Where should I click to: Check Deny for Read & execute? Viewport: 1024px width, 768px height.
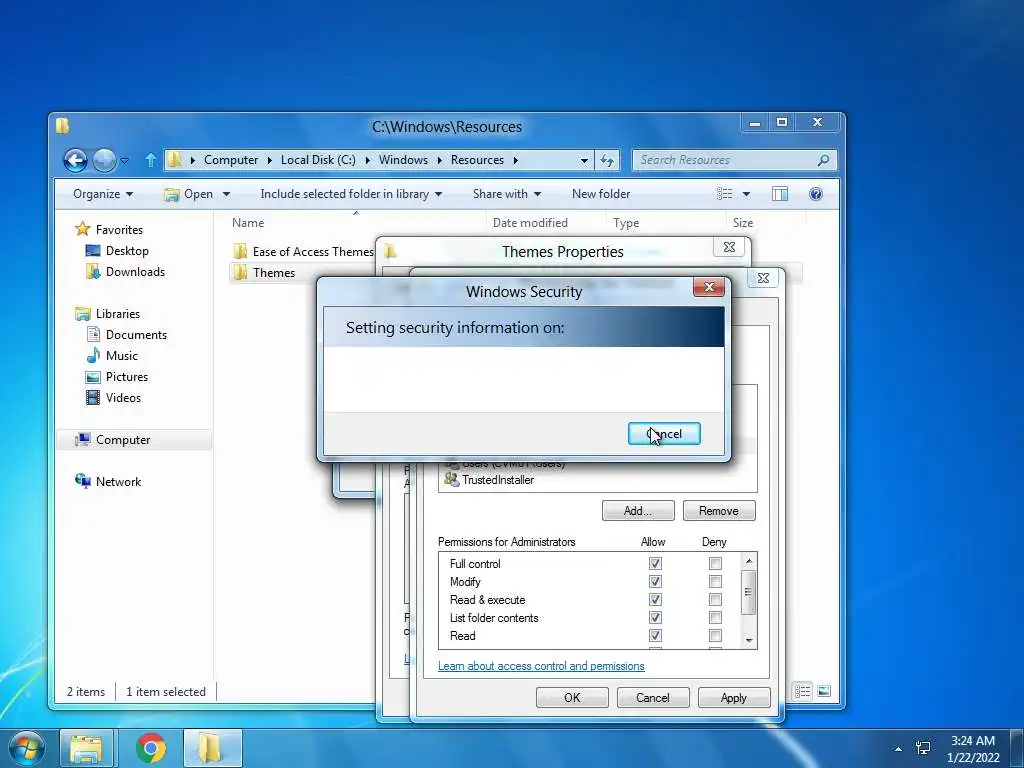coord(715,600)
